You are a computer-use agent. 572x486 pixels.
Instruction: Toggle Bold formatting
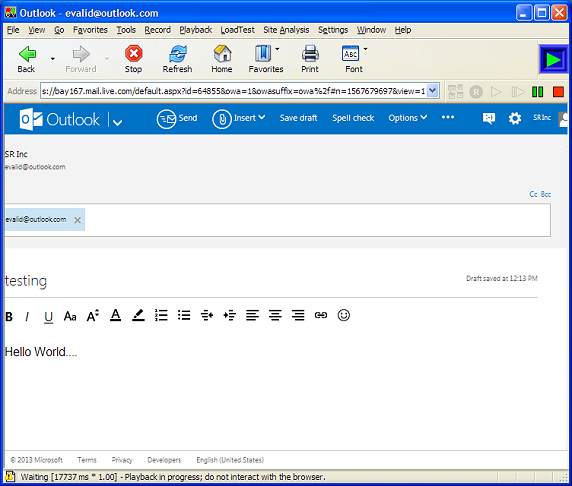point(9,316)
